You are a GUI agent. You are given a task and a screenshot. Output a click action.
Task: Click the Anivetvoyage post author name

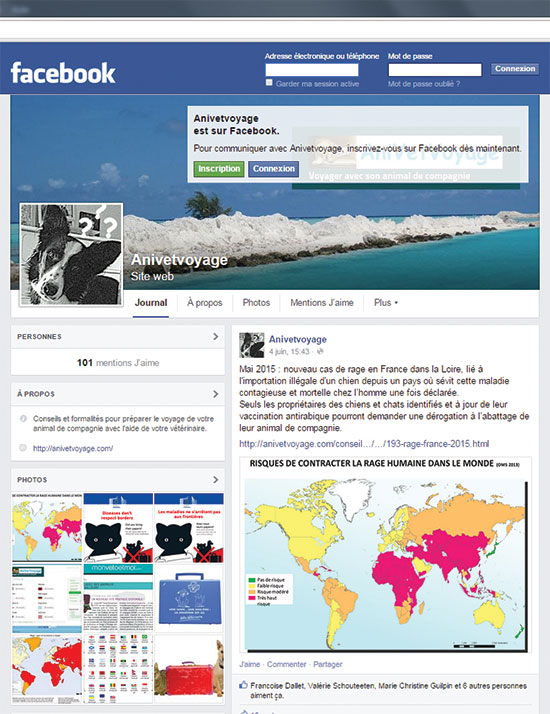point(298,339)
